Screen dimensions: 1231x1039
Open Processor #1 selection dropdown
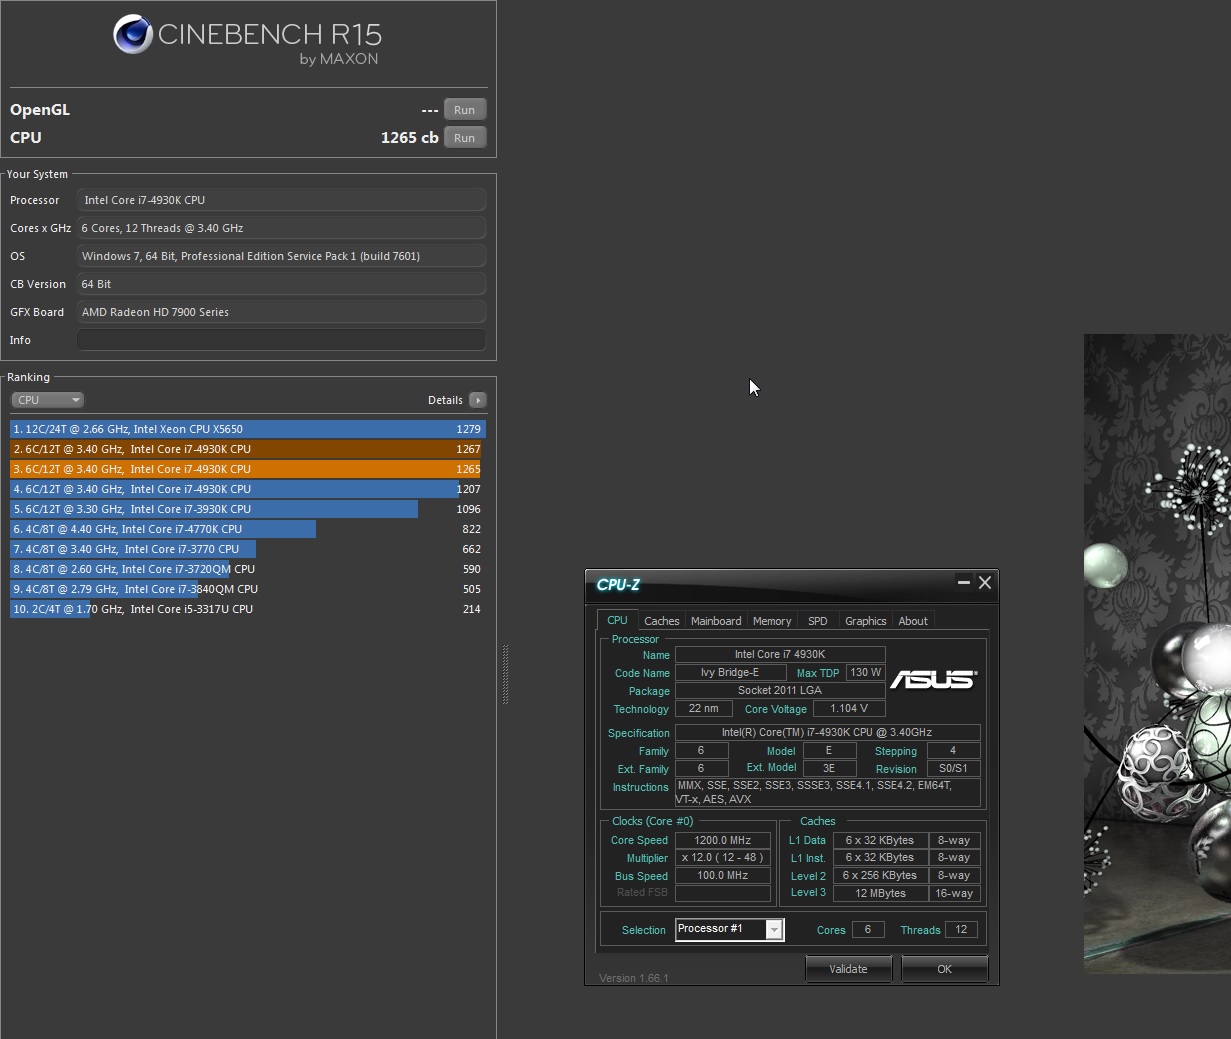pyautogui.click(x=730, y=930)
